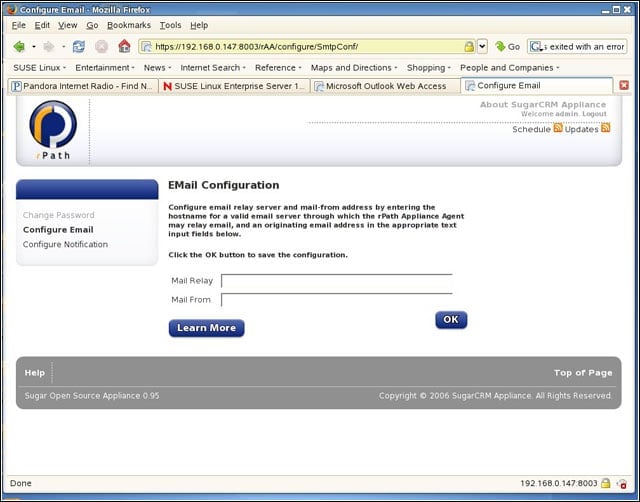This screenshot has width=640, height=502.
Task: Open the Tools menu
Action: click(170, 25)
